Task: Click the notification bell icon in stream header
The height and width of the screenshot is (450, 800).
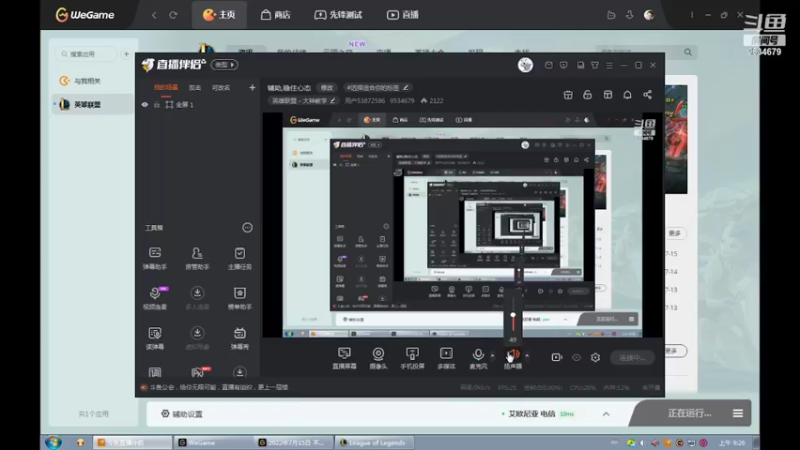Action: (627, 95)
